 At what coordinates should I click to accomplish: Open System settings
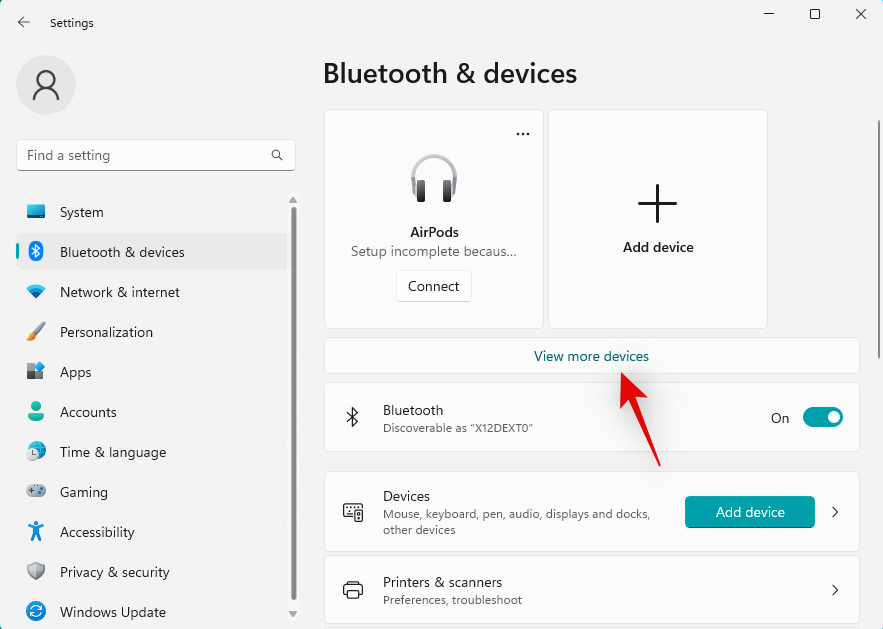click(x=151, y=212)
